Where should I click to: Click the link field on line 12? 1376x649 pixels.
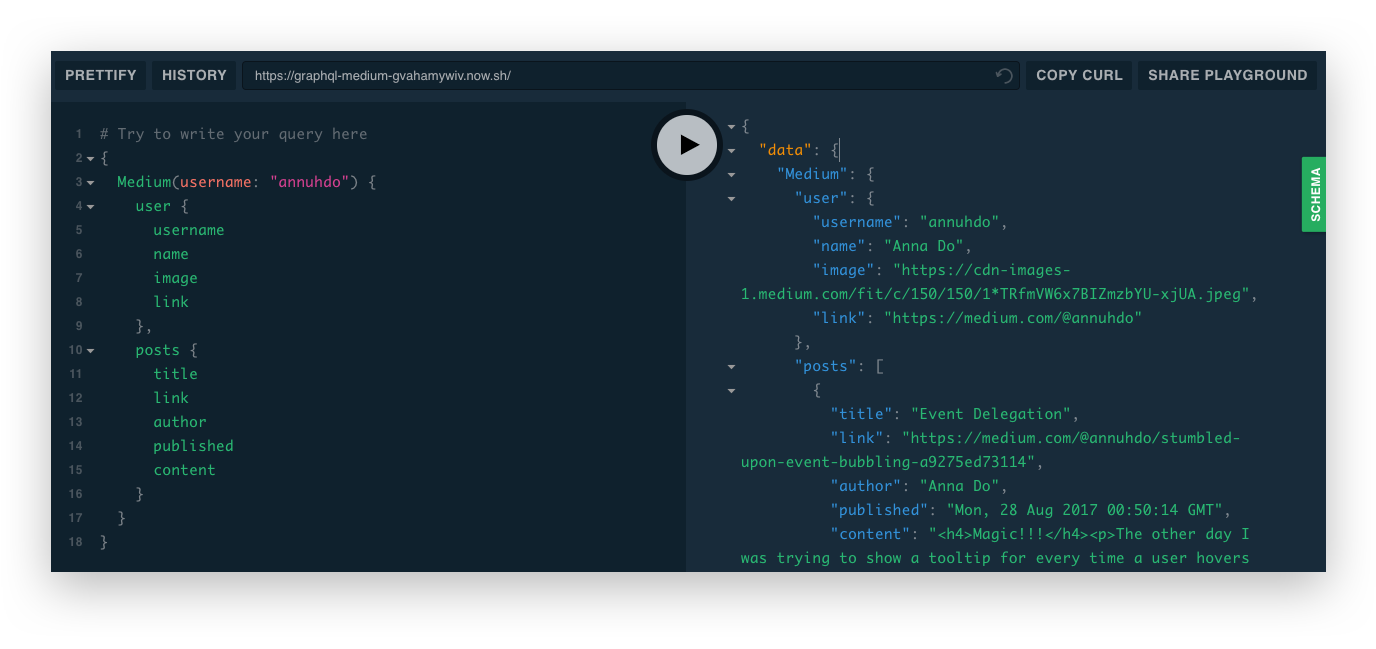click(171, 398)
